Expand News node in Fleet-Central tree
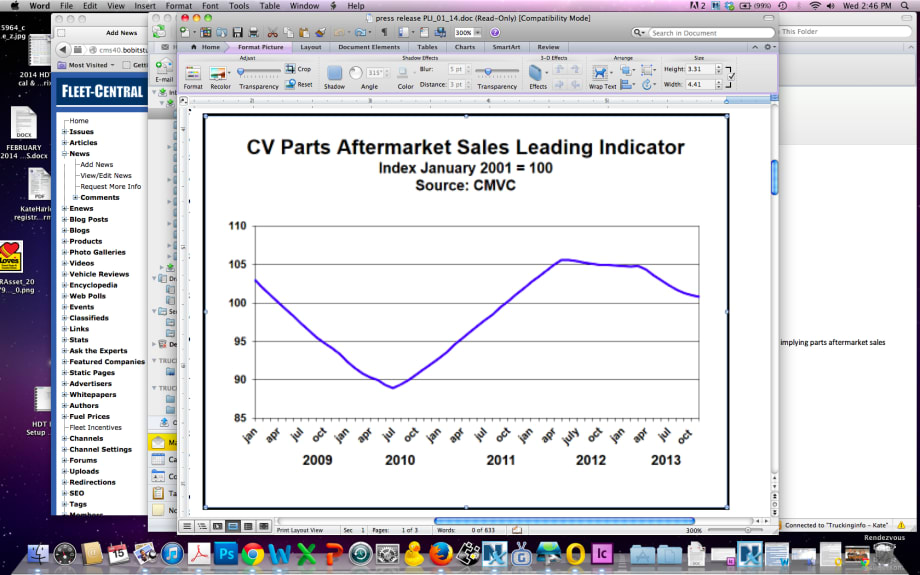Image resolution: width=920 pixels, height=575 pixels. click(65, 154)
